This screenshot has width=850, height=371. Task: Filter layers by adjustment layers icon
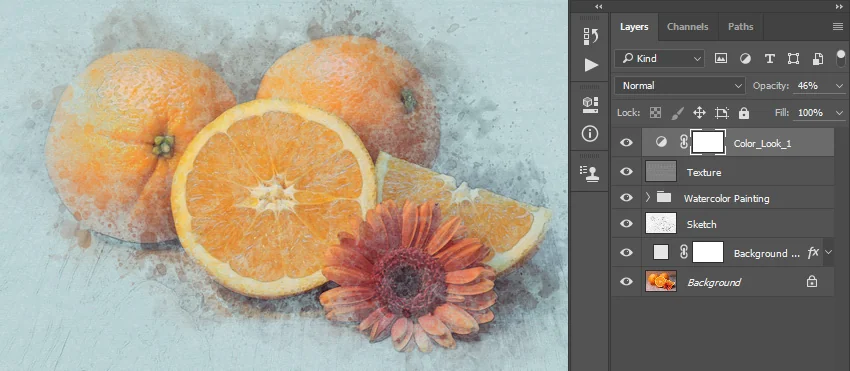pyautogui.click(x=745, y=59)
